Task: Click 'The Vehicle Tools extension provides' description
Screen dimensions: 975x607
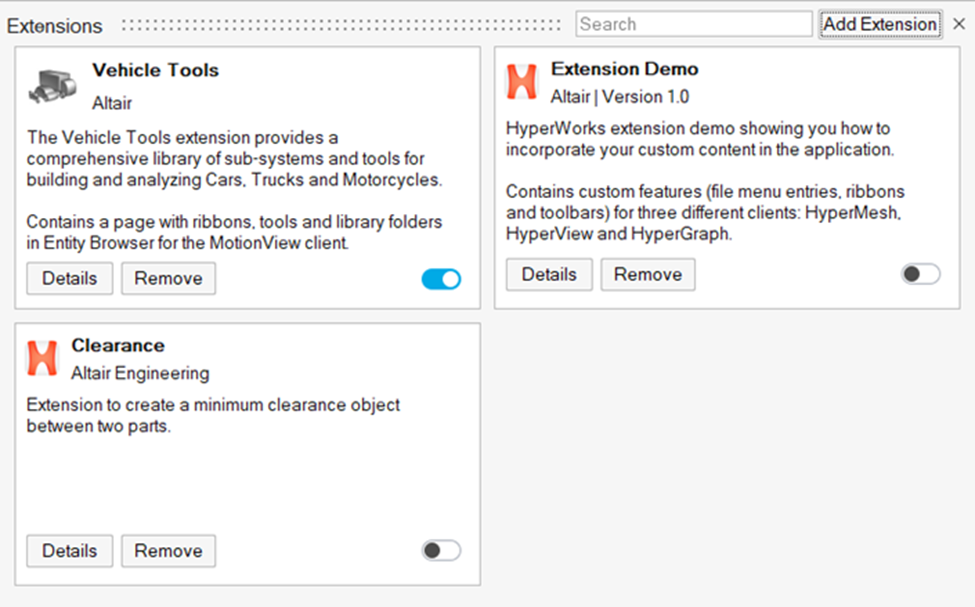Action: pyautogui.click(x=234, y=159)
